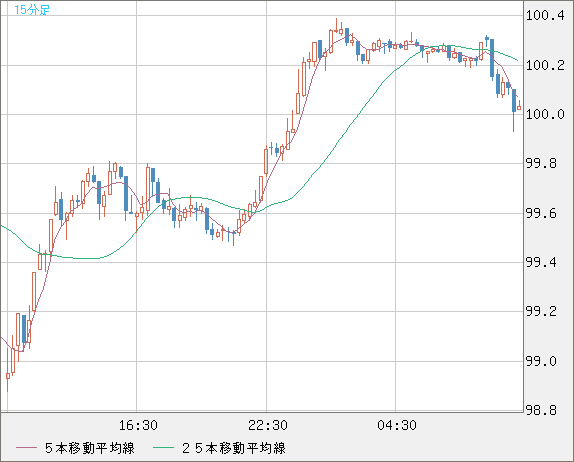Click the 100.4 price axis label
Image resolution: width=574 pixels, height=462 pixels.
tap(545, 15)
